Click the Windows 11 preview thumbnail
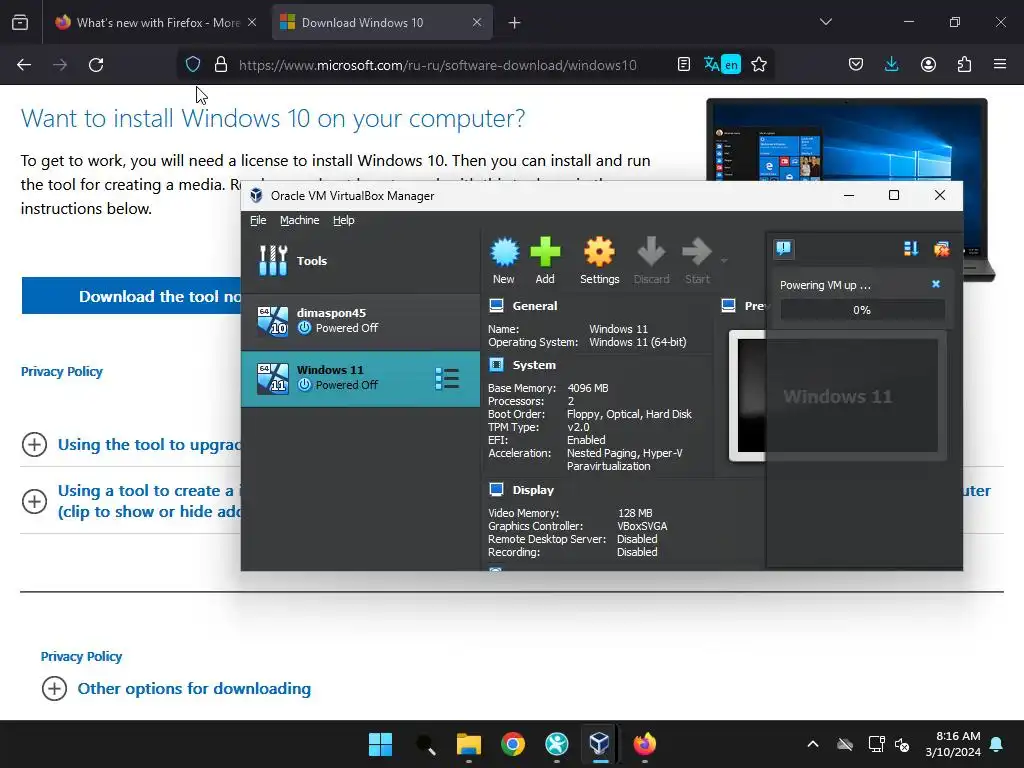Viewport: 1024px width, 768px height. [x=837, y=396]
